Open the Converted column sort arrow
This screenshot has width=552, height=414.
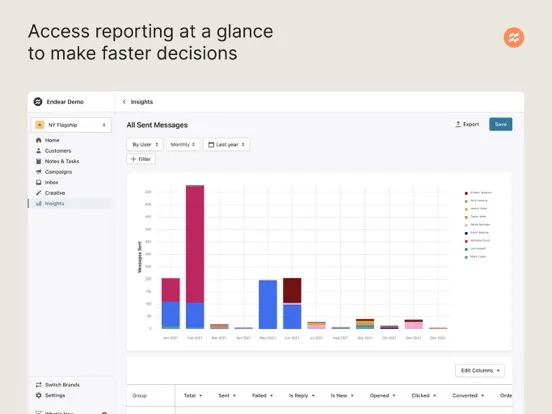[x=483, y=396]
